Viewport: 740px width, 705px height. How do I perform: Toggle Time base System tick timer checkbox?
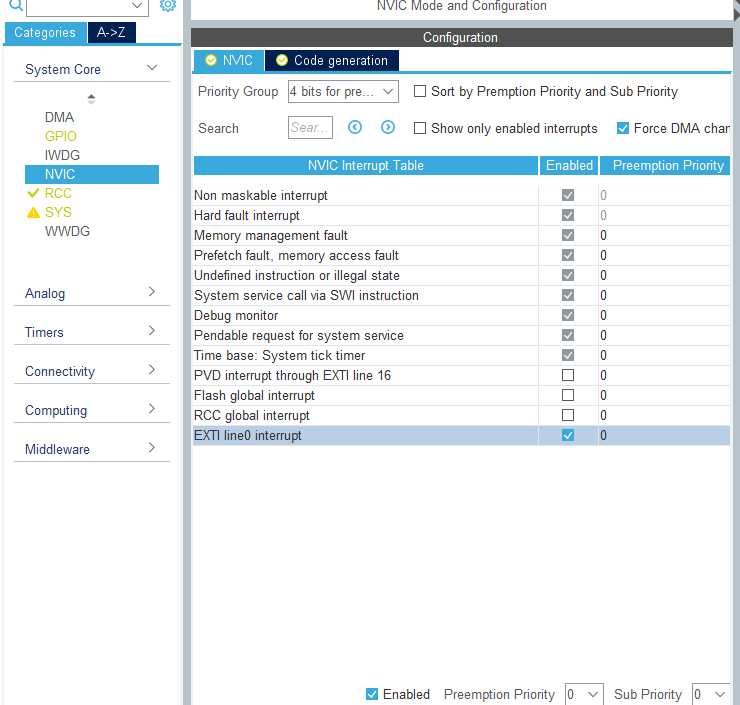568,355
